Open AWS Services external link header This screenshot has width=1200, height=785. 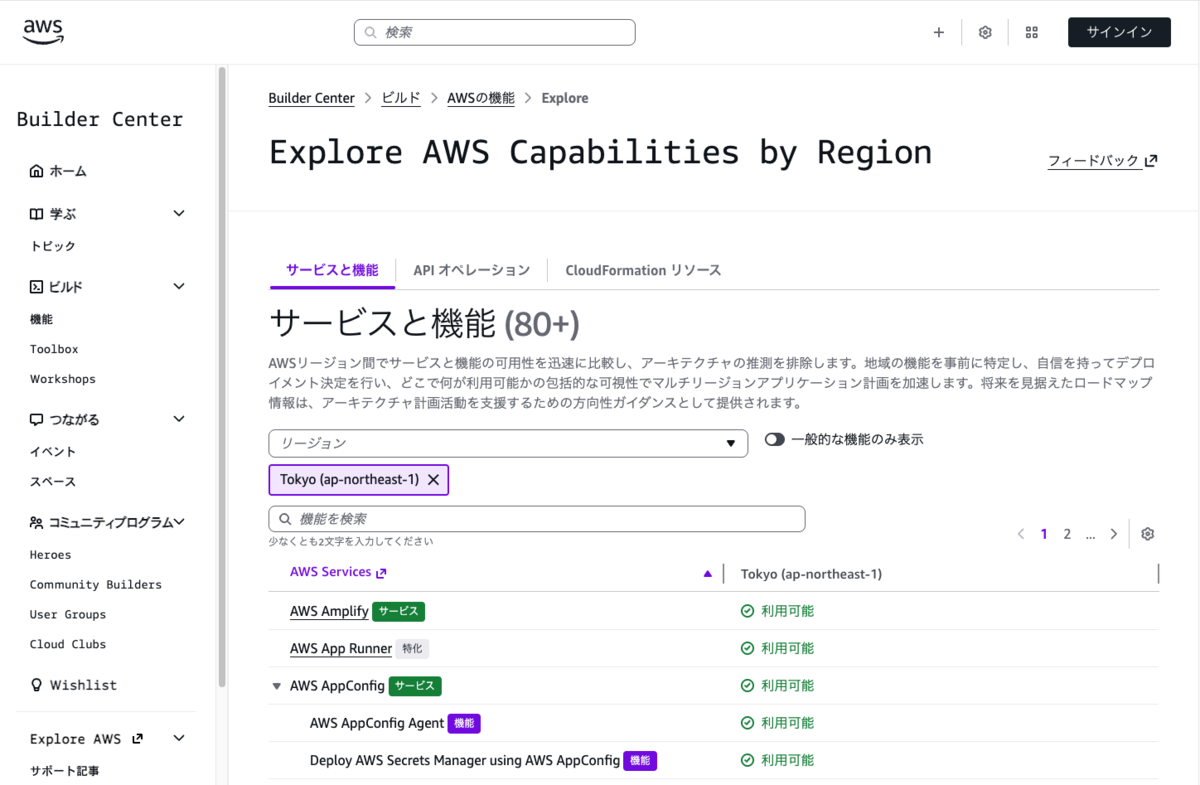(338, 572)
